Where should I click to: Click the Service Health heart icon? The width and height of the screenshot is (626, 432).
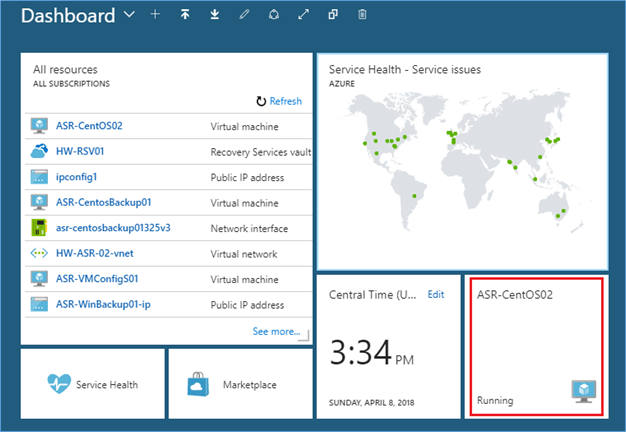[59, 384]
